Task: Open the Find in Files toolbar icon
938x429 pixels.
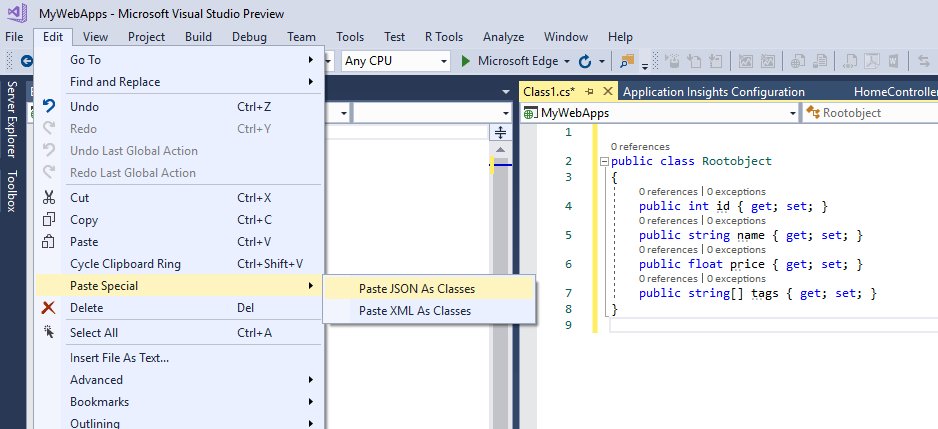Action: click(627, 60)
